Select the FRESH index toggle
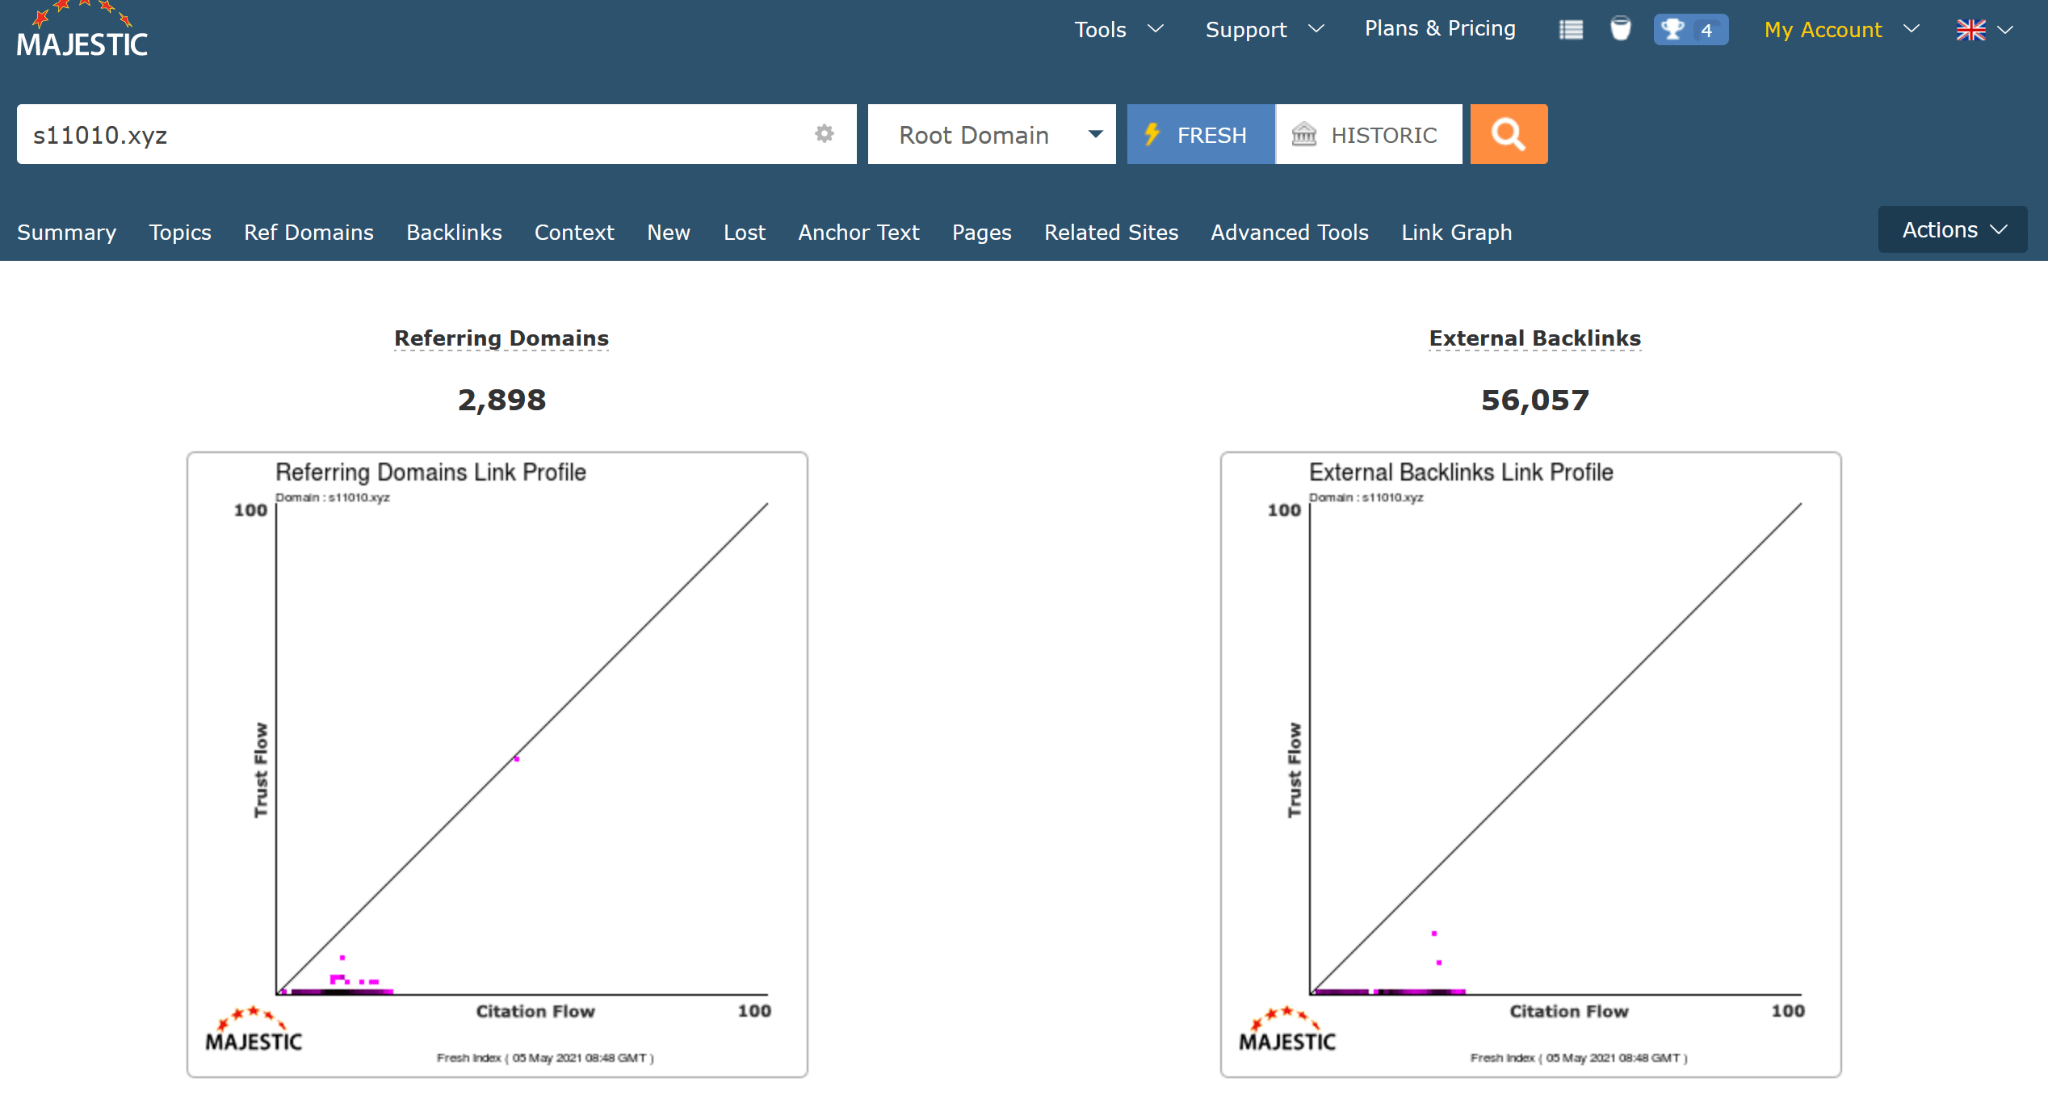Image resolution: width=2048 pixels, height=1105 pixels. tap(1201, 134)
